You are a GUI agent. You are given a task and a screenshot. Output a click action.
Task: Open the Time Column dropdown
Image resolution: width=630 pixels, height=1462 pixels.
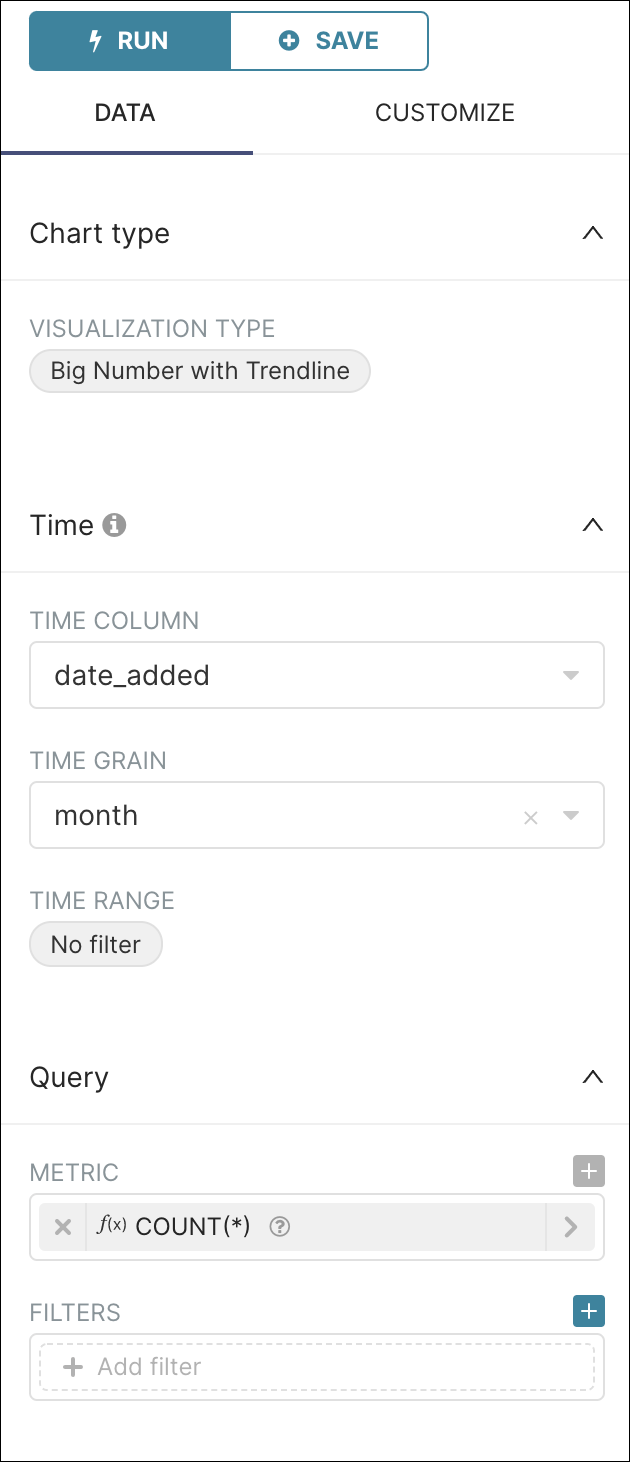pos(316,675)
